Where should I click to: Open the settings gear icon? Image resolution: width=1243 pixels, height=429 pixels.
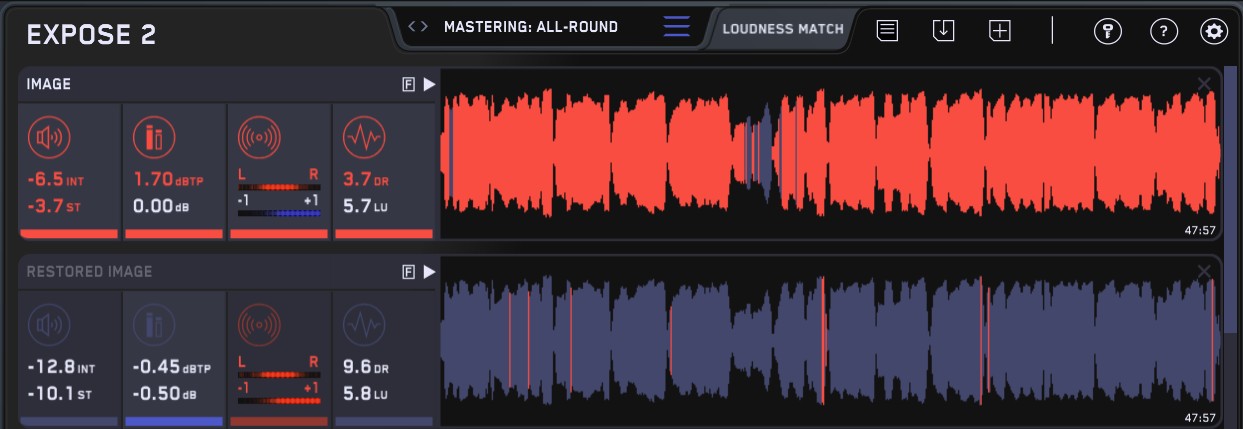pyautogui.click(x=1214, y=31)
